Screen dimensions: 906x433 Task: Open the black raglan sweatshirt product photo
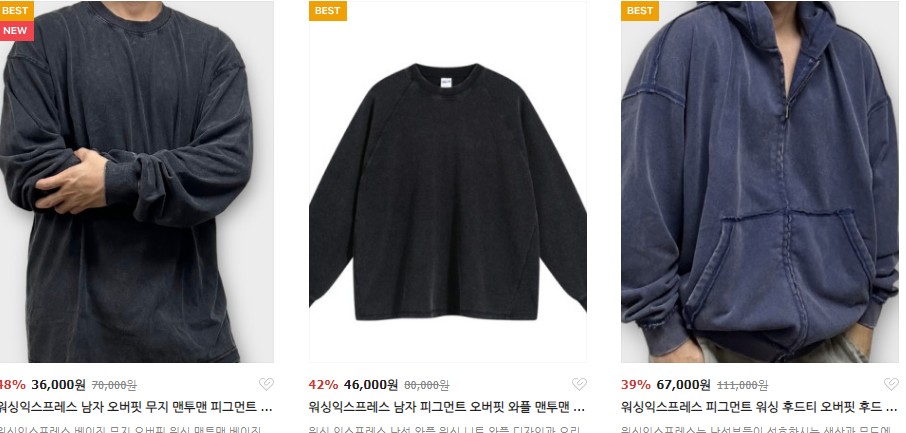coord(448,182)
